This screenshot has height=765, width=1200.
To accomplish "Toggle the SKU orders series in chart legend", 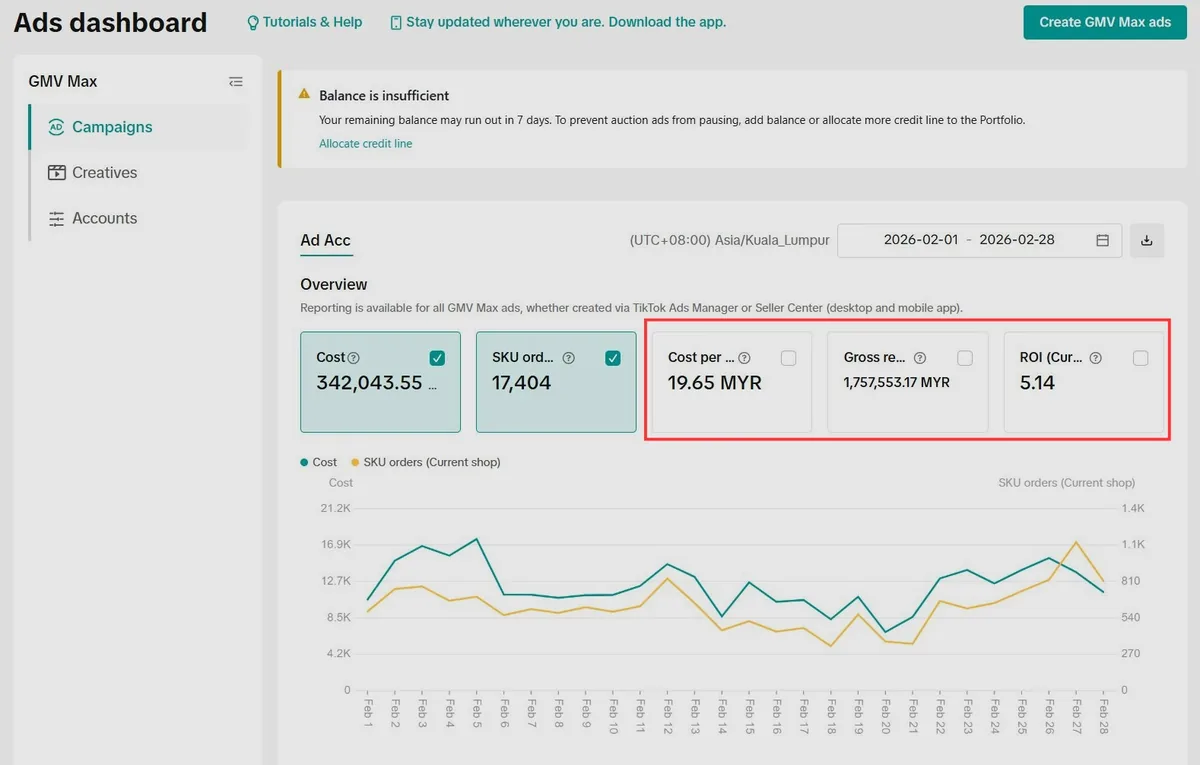I will click(425, 462).
